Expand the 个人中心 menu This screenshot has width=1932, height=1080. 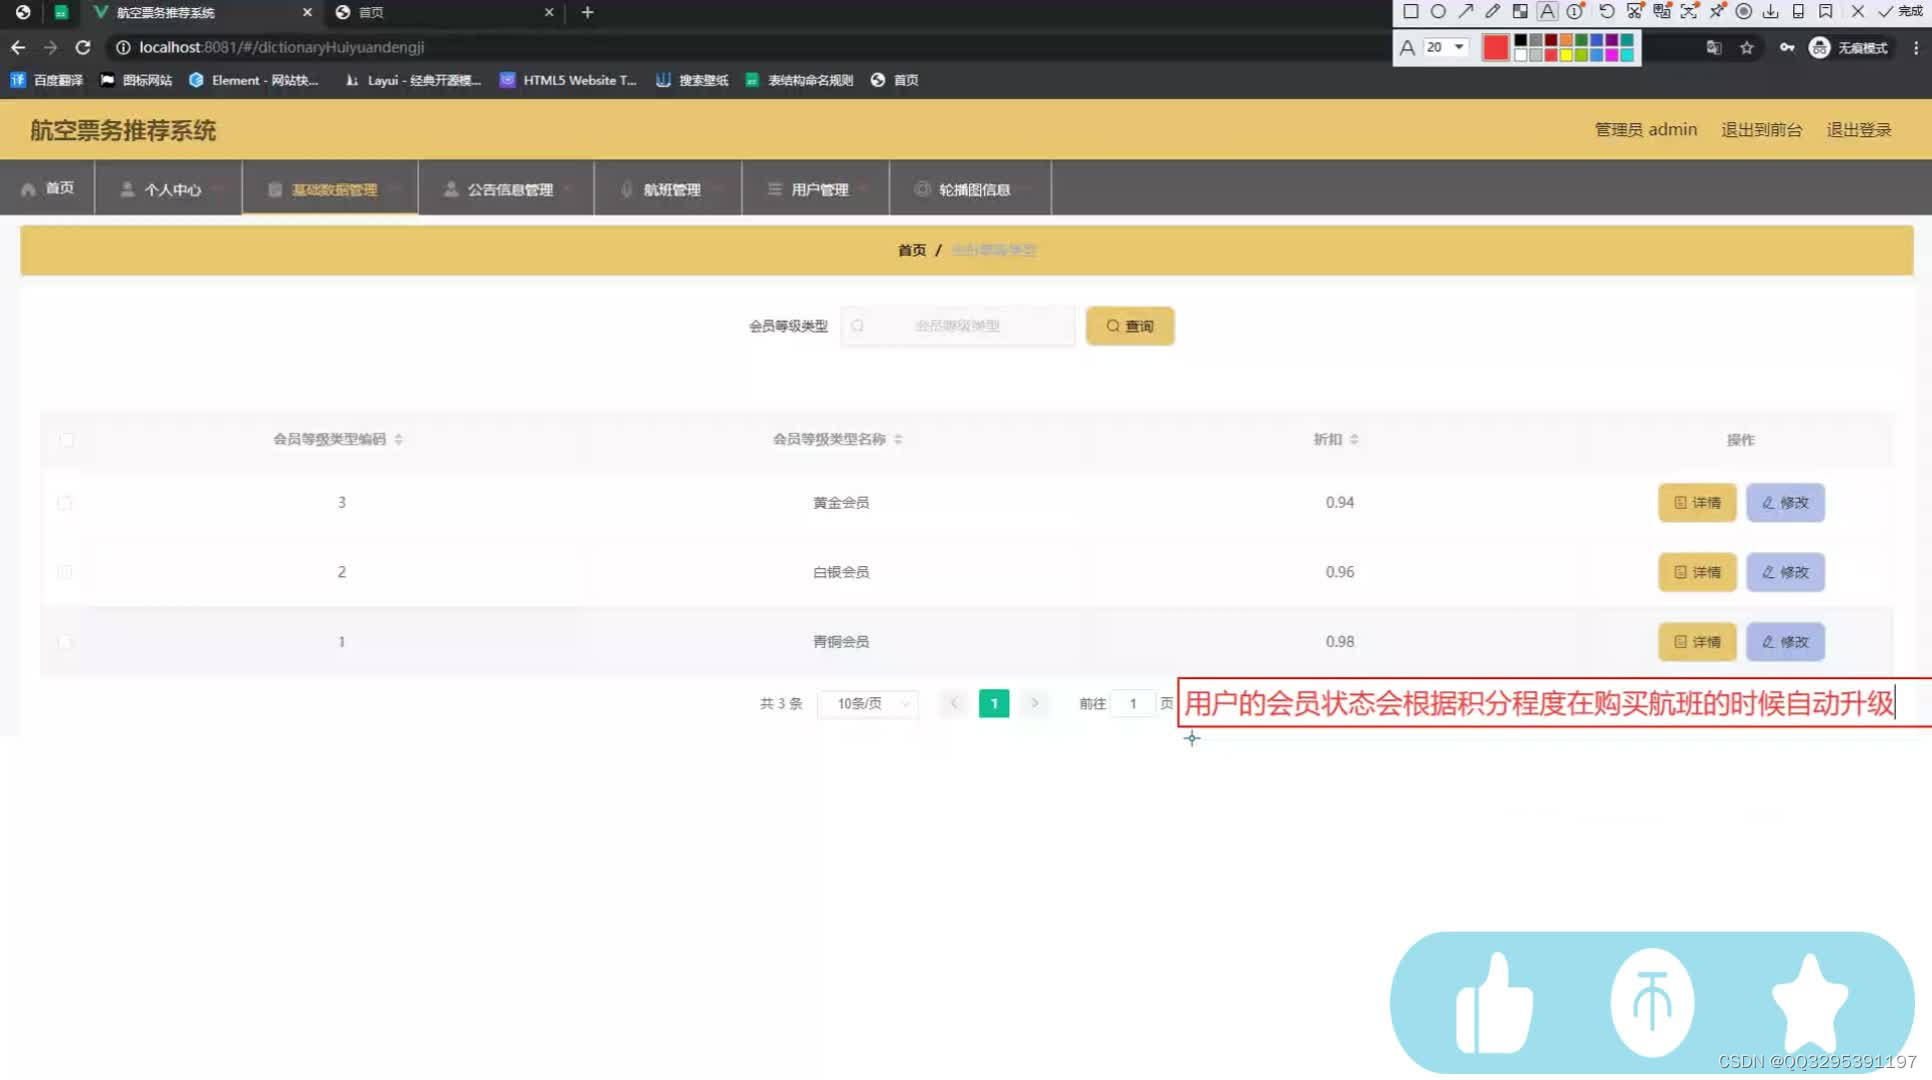click(x=168, y=189)
